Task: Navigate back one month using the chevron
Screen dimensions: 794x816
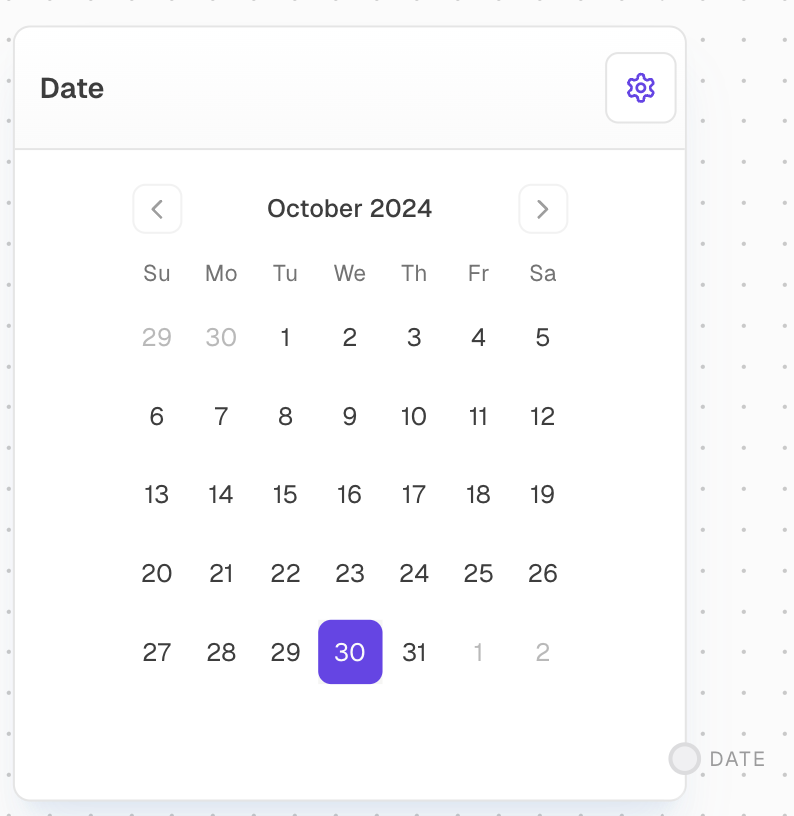Action: 157,209
